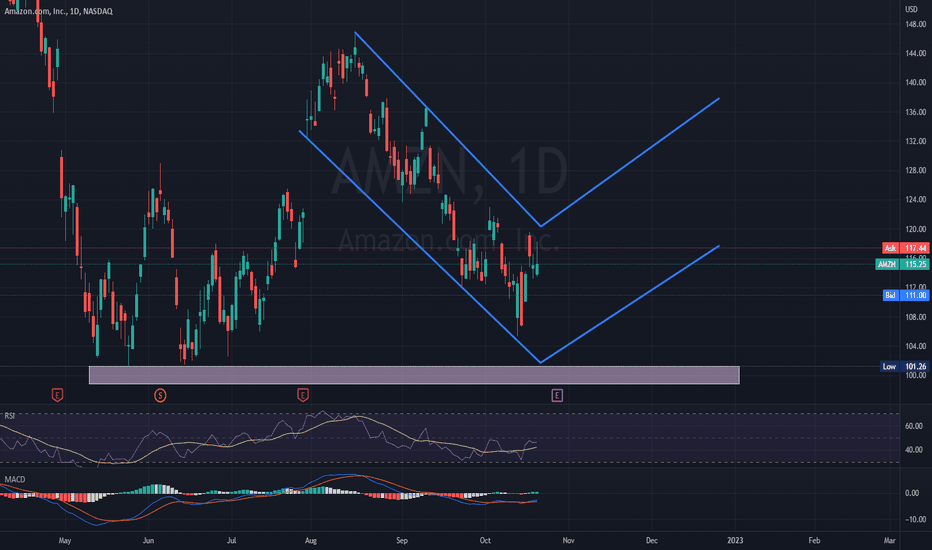932x550 pixels.
Task: Click the 60.00 RSI axis label
Action: [x=914, y=426]
